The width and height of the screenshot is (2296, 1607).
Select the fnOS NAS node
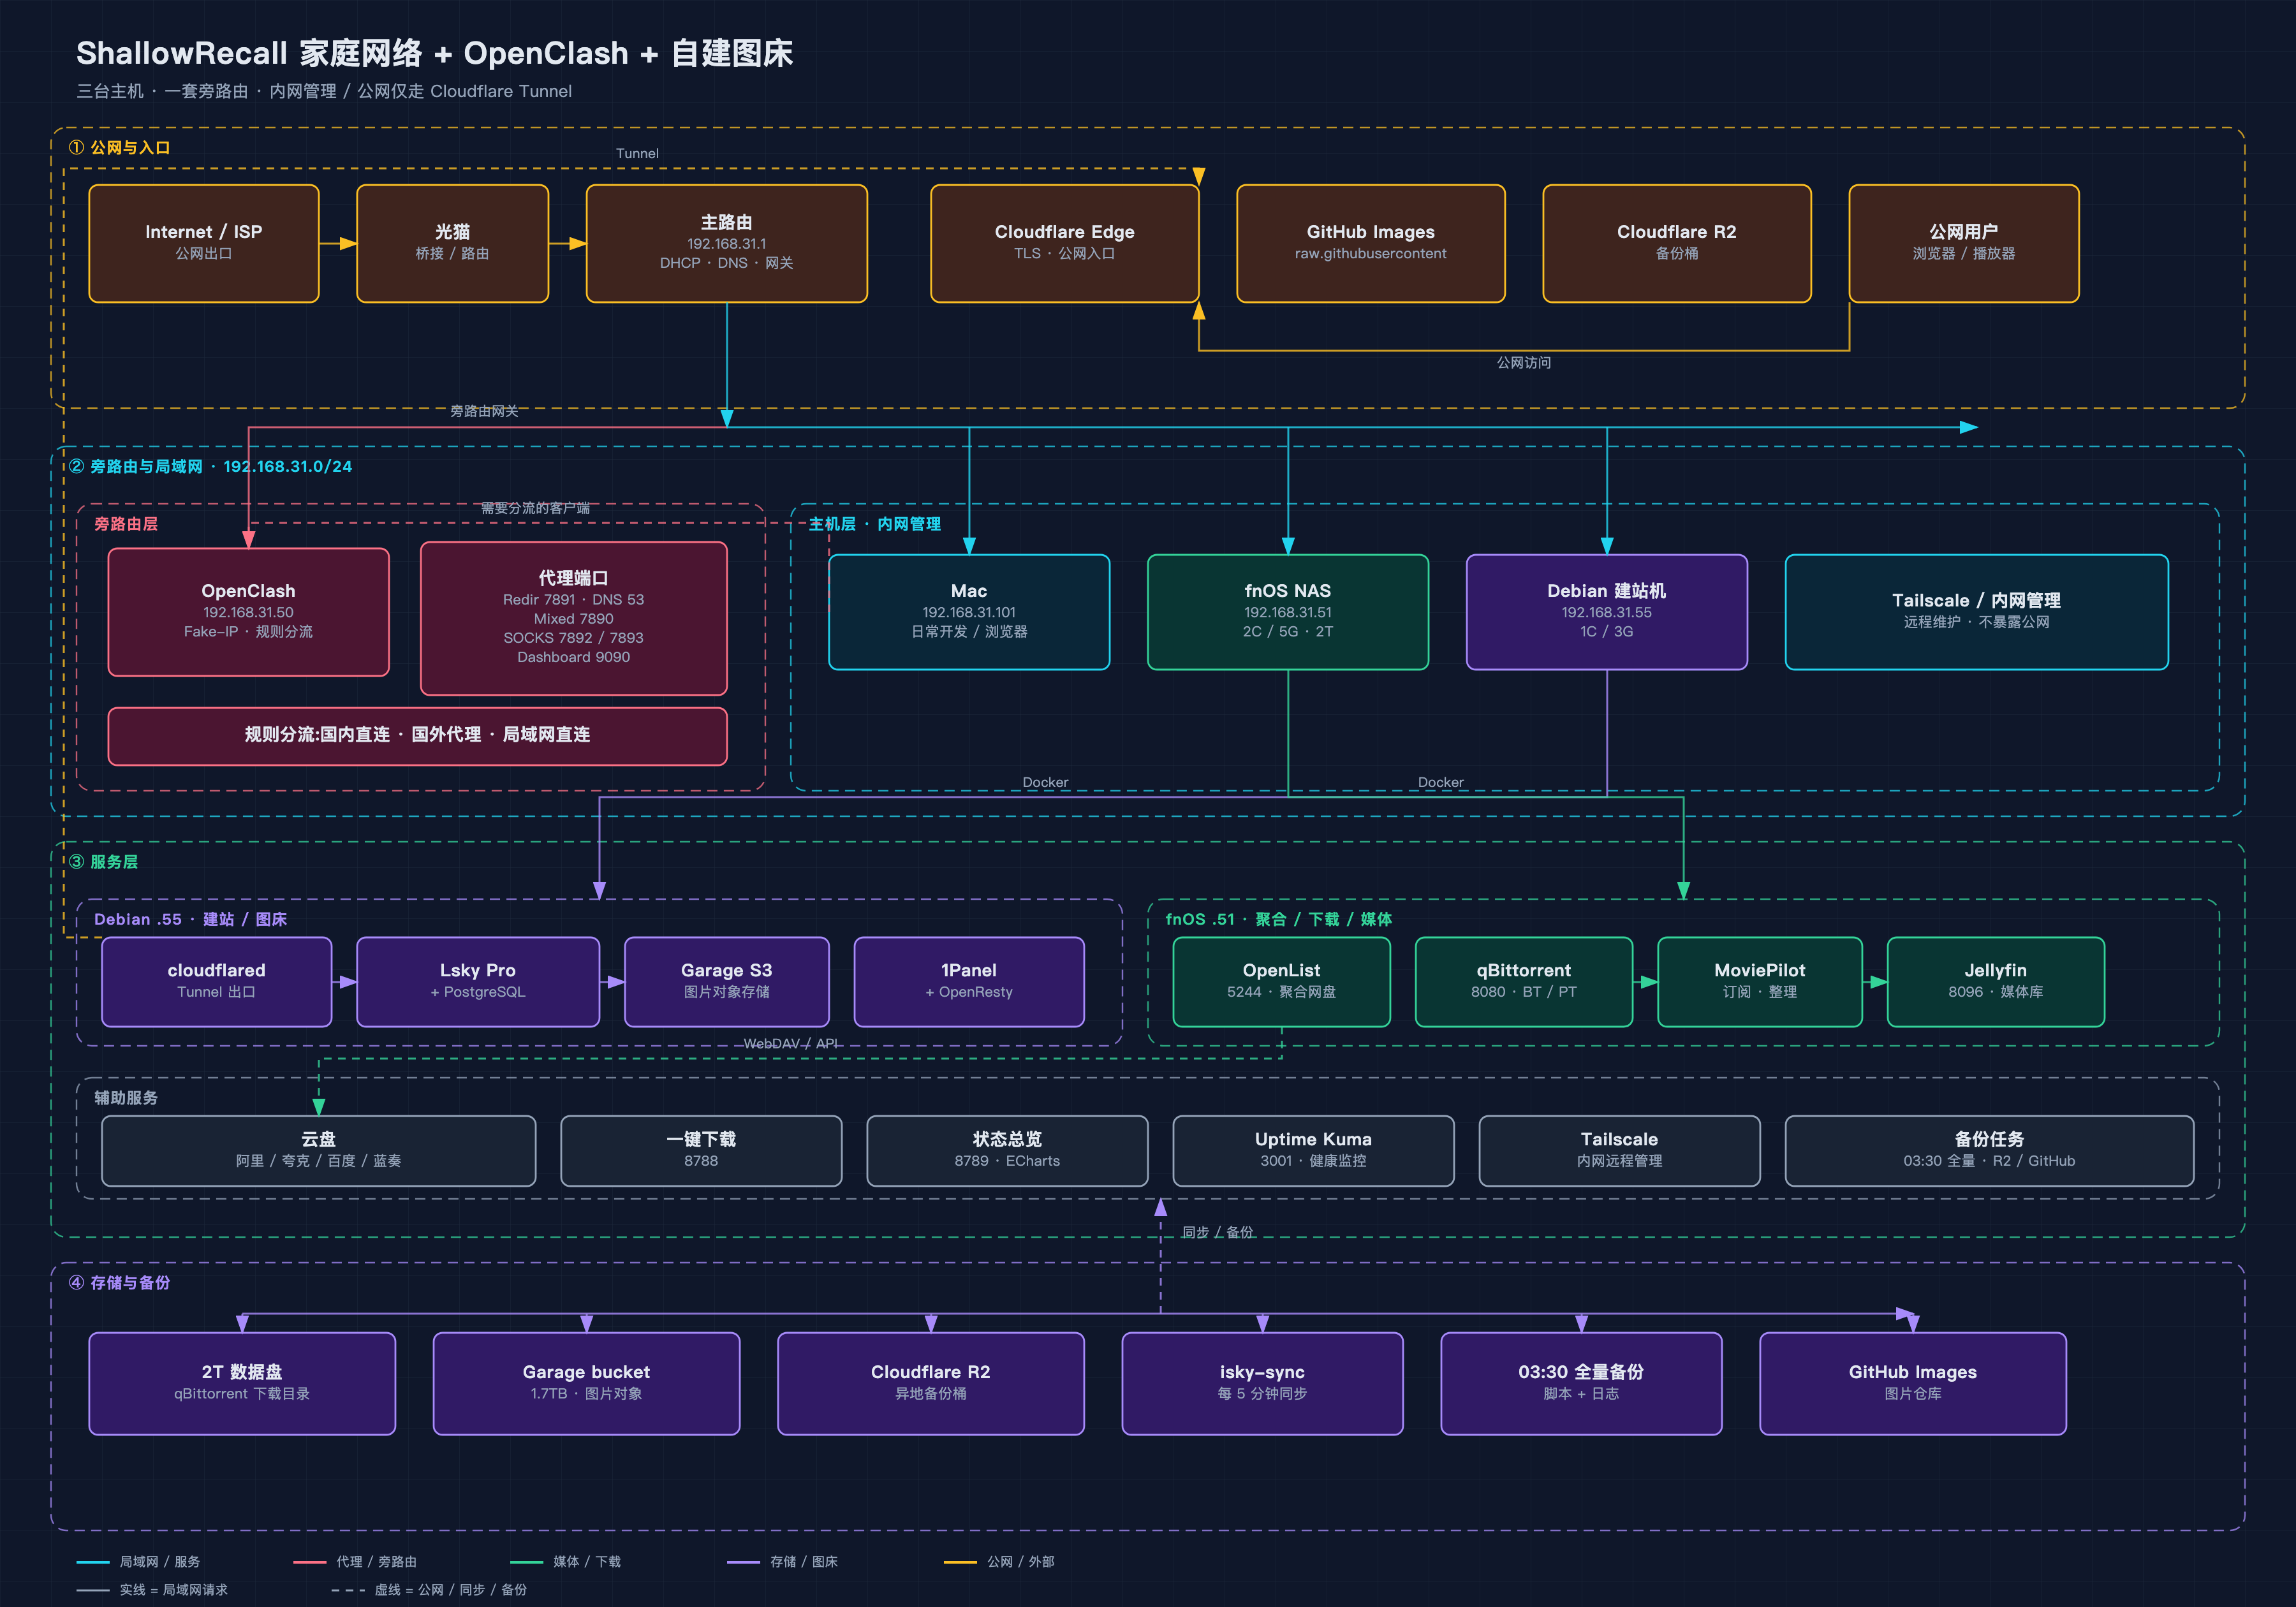[x=1288, y=612]
